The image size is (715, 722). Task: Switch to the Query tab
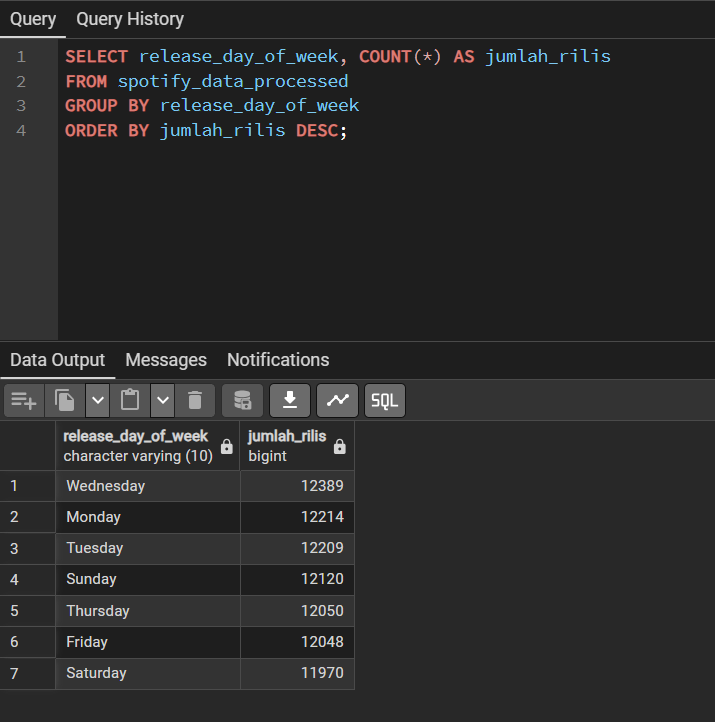click(x=33, y=19)
